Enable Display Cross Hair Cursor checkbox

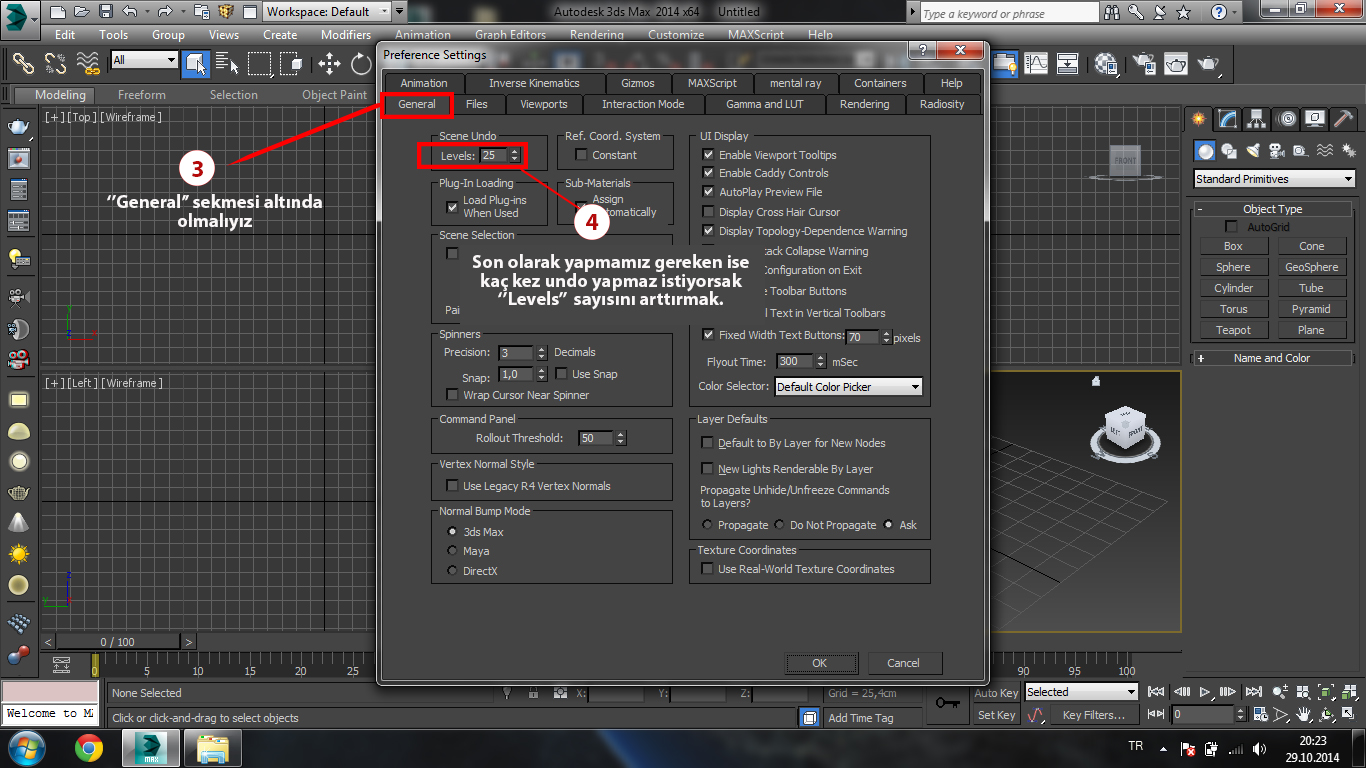708,212
